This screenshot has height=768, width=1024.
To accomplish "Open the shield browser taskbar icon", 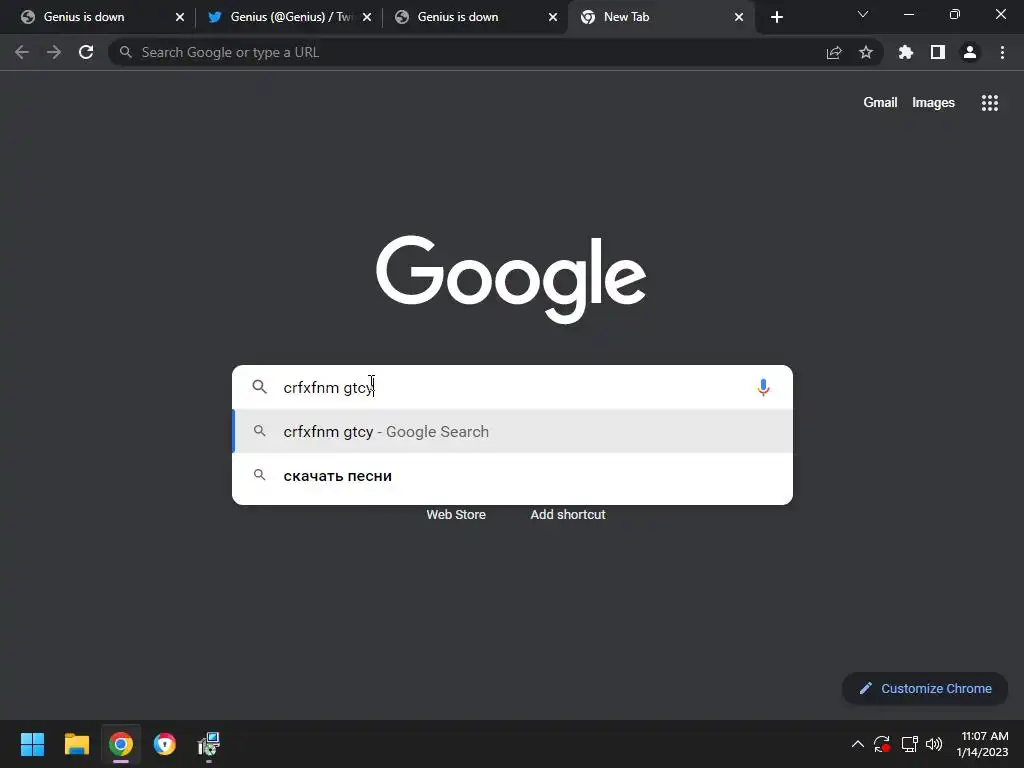I will [165, 744].
